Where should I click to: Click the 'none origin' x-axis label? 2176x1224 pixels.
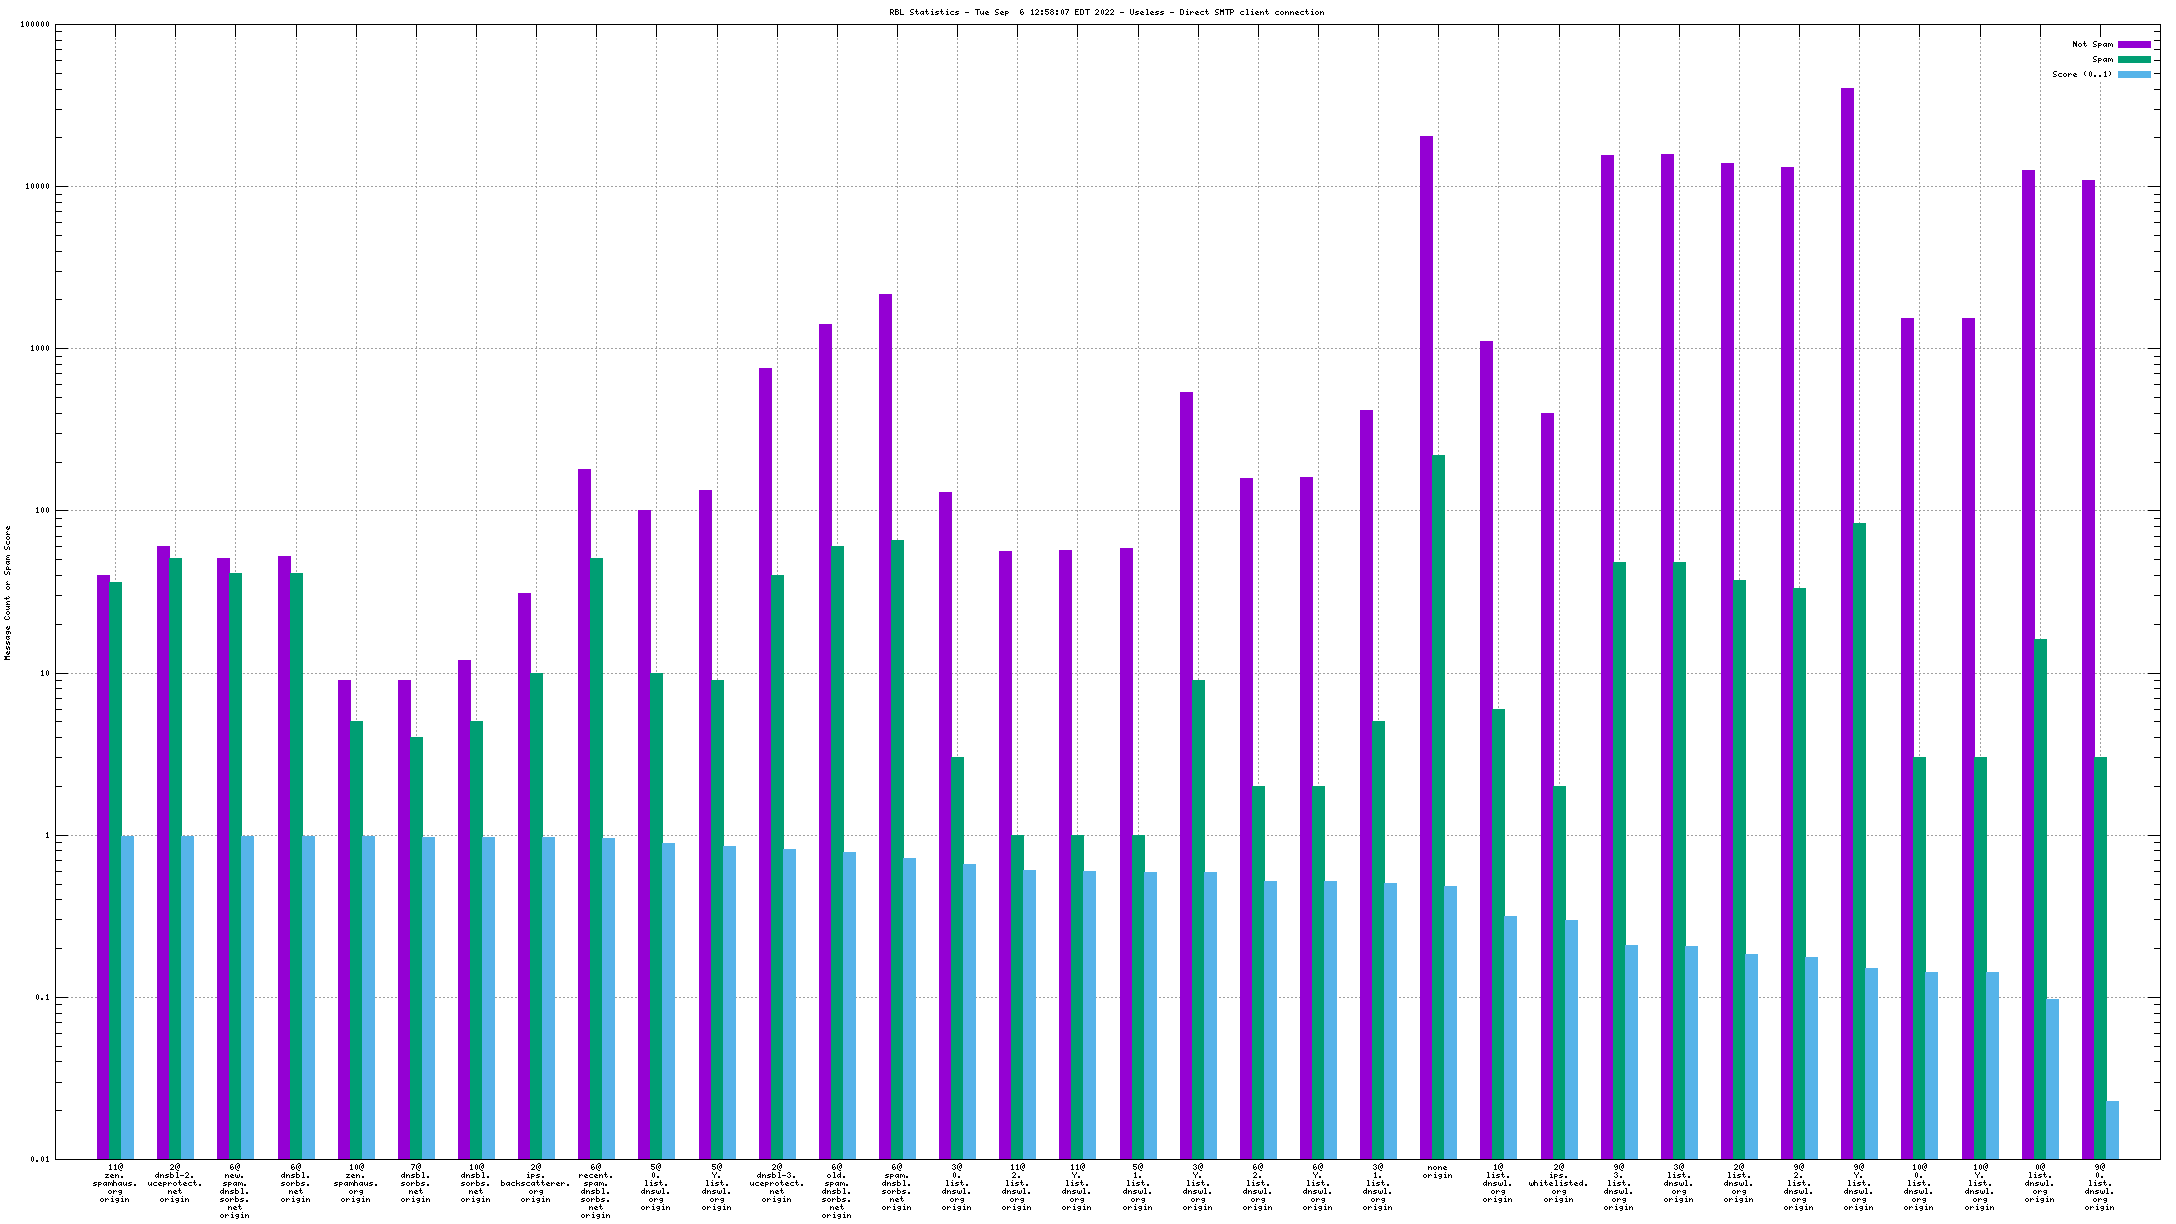[1437, 1171]
